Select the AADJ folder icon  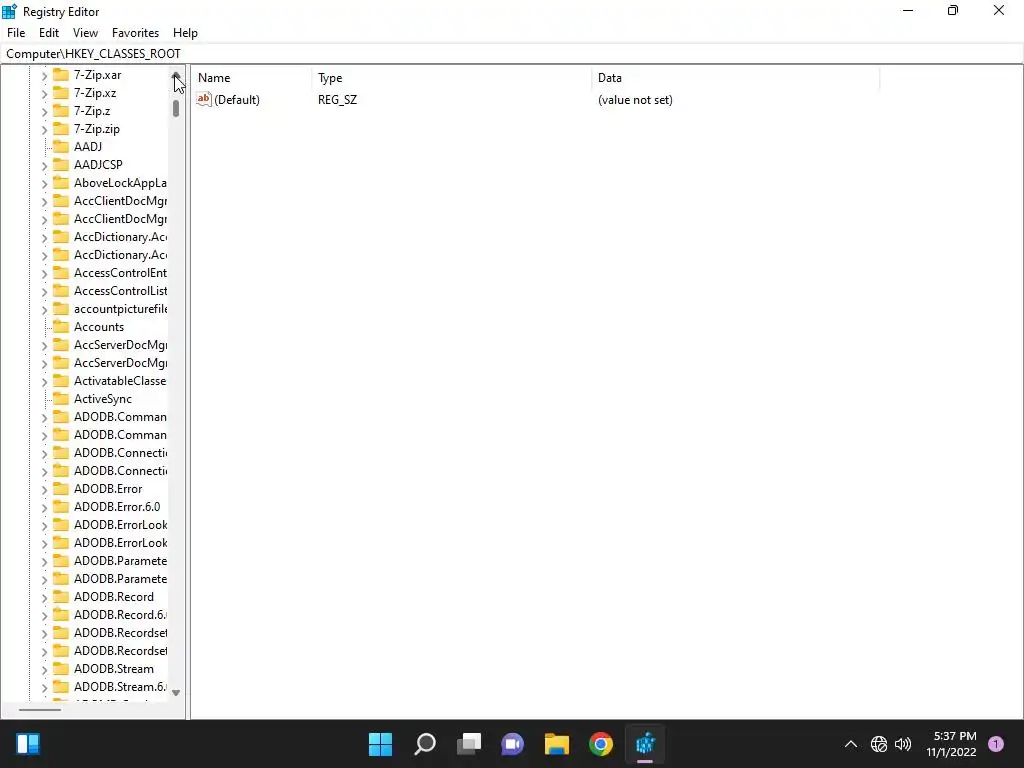pyautogui.click(x=61, y=146)
